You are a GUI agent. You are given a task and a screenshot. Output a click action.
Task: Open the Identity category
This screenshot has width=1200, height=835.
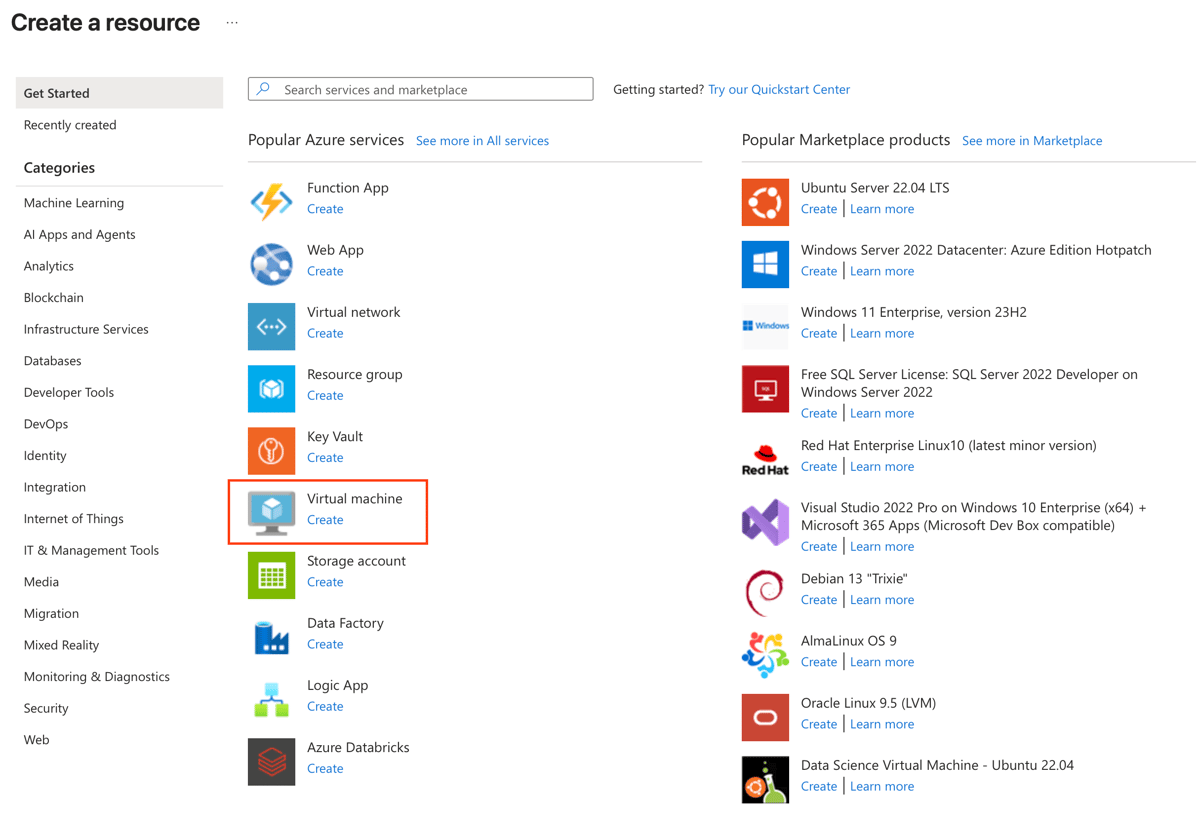pos(45,455)
